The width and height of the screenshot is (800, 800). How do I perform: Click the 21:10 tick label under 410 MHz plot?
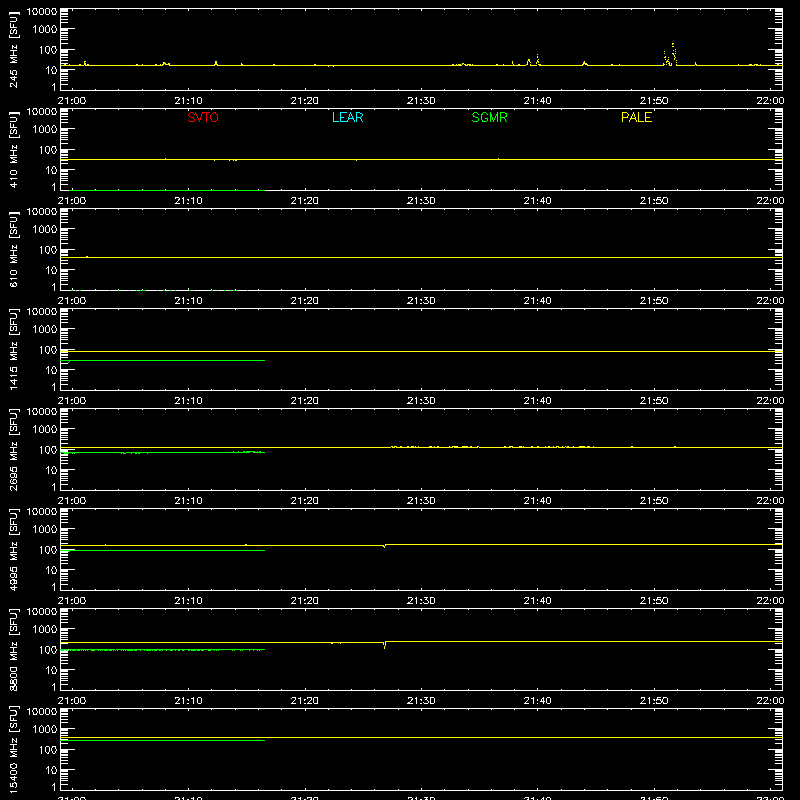(188, 201)
